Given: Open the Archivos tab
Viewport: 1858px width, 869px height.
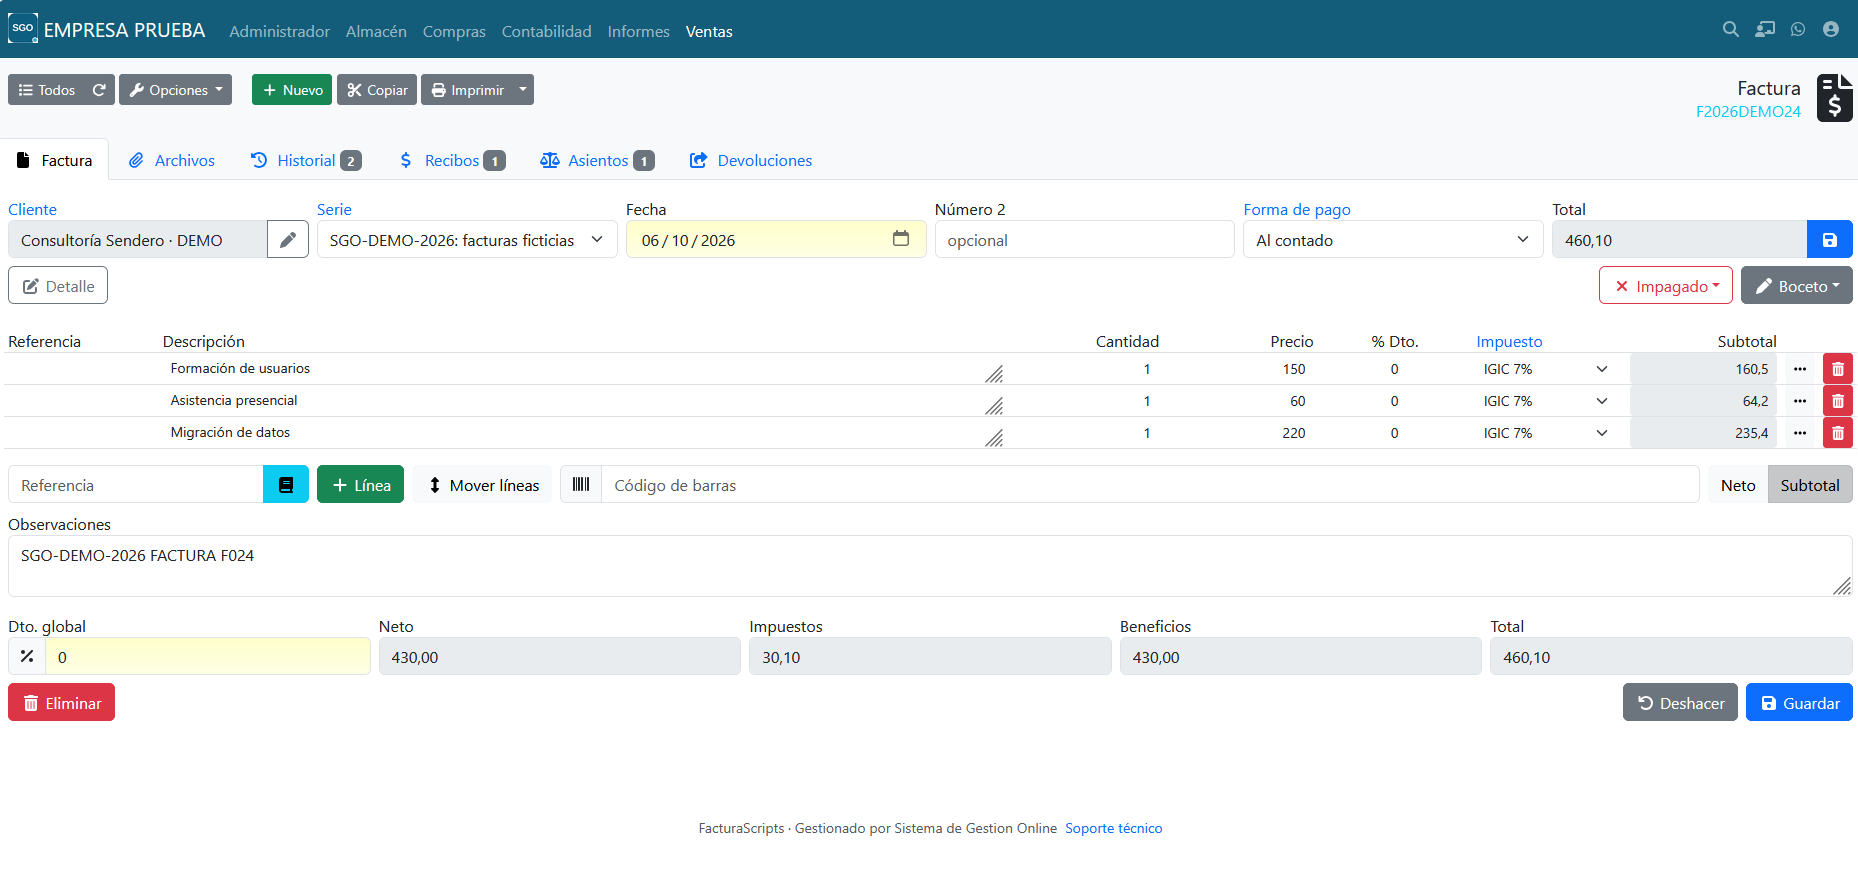Looking at the screenshot, I should coord(171,160).
